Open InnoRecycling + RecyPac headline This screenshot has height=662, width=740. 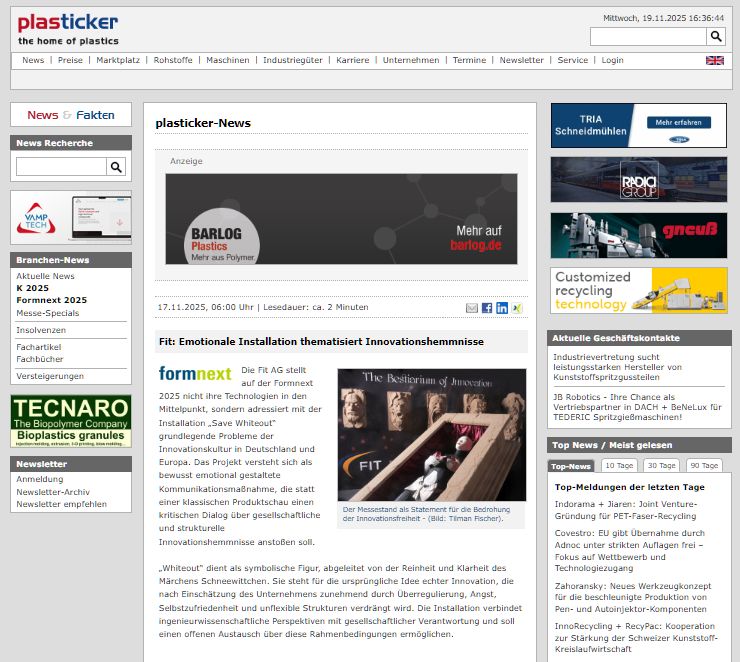click(636, 637)
